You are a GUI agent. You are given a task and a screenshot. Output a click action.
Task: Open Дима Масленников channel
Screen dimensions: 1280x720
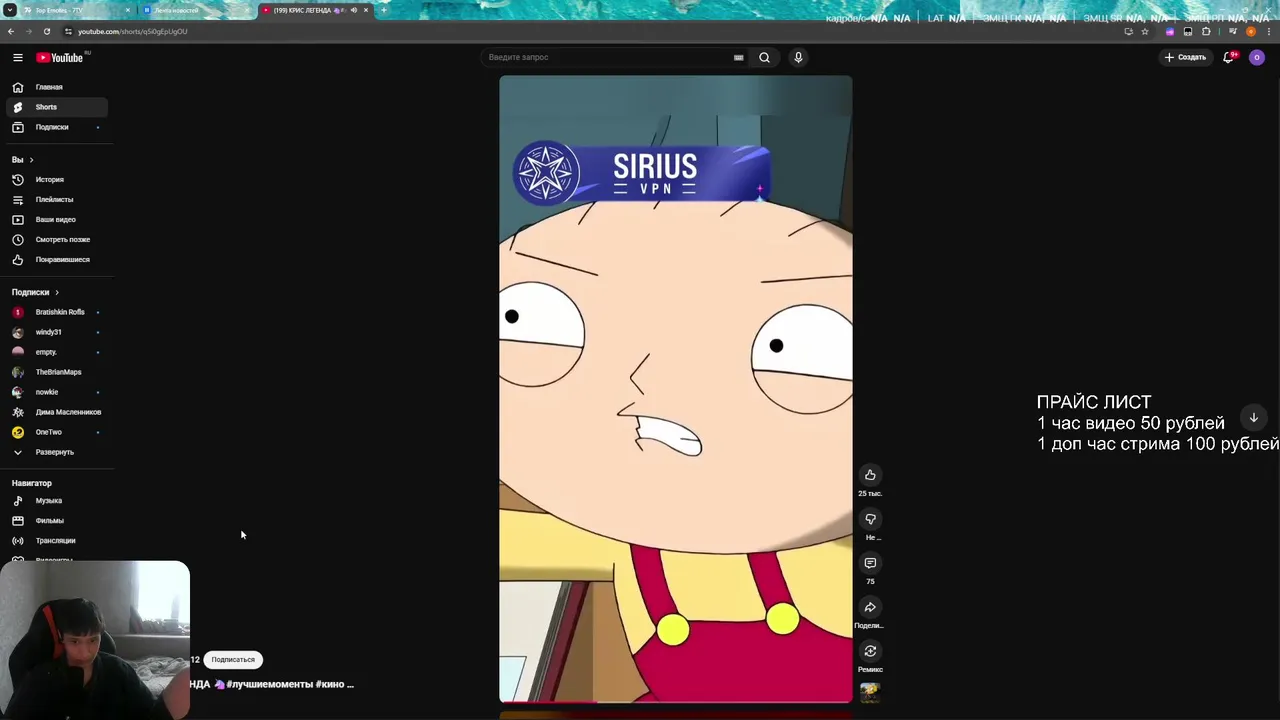click(x=56, y=412)
